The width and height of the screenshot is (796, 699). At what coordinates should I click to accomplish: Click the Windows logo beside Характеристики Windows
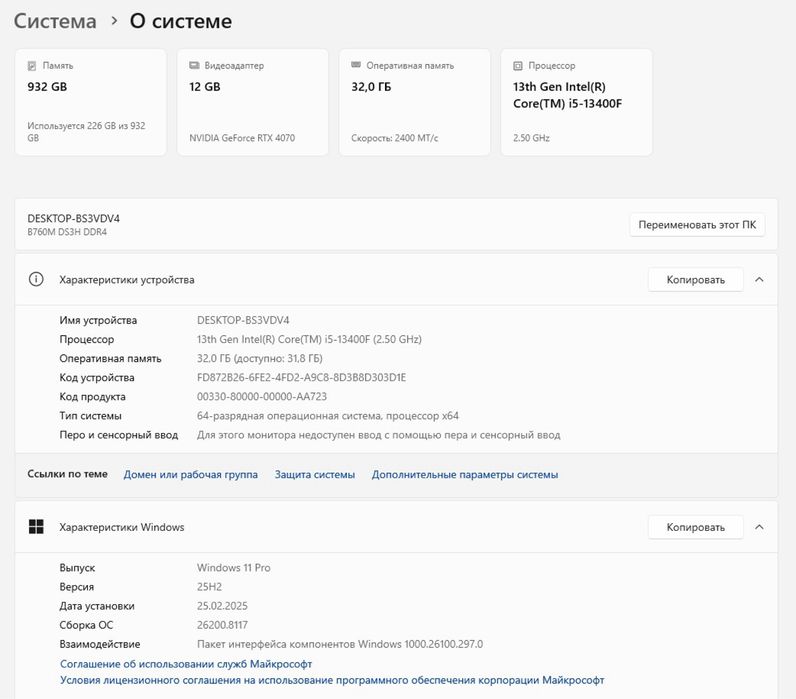tap(36, 527)
